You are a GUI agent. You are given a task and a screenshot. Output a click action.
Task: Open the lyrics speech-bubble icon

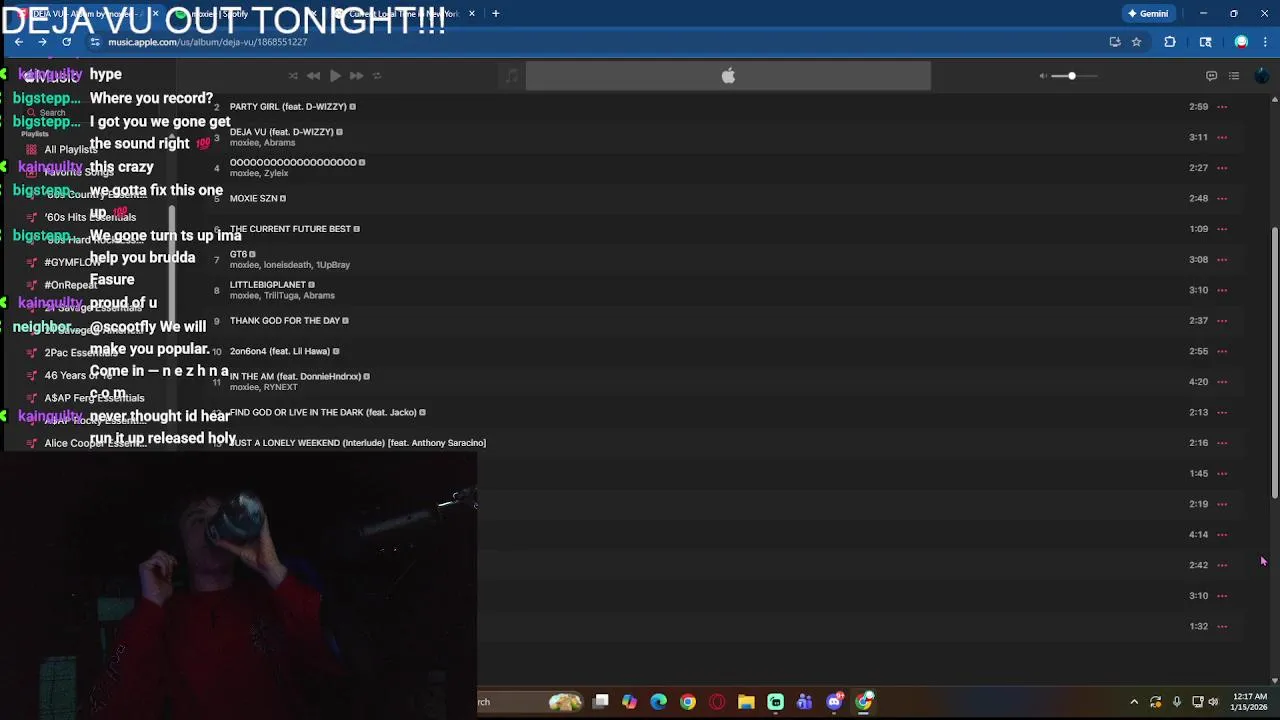point(1211,76)
